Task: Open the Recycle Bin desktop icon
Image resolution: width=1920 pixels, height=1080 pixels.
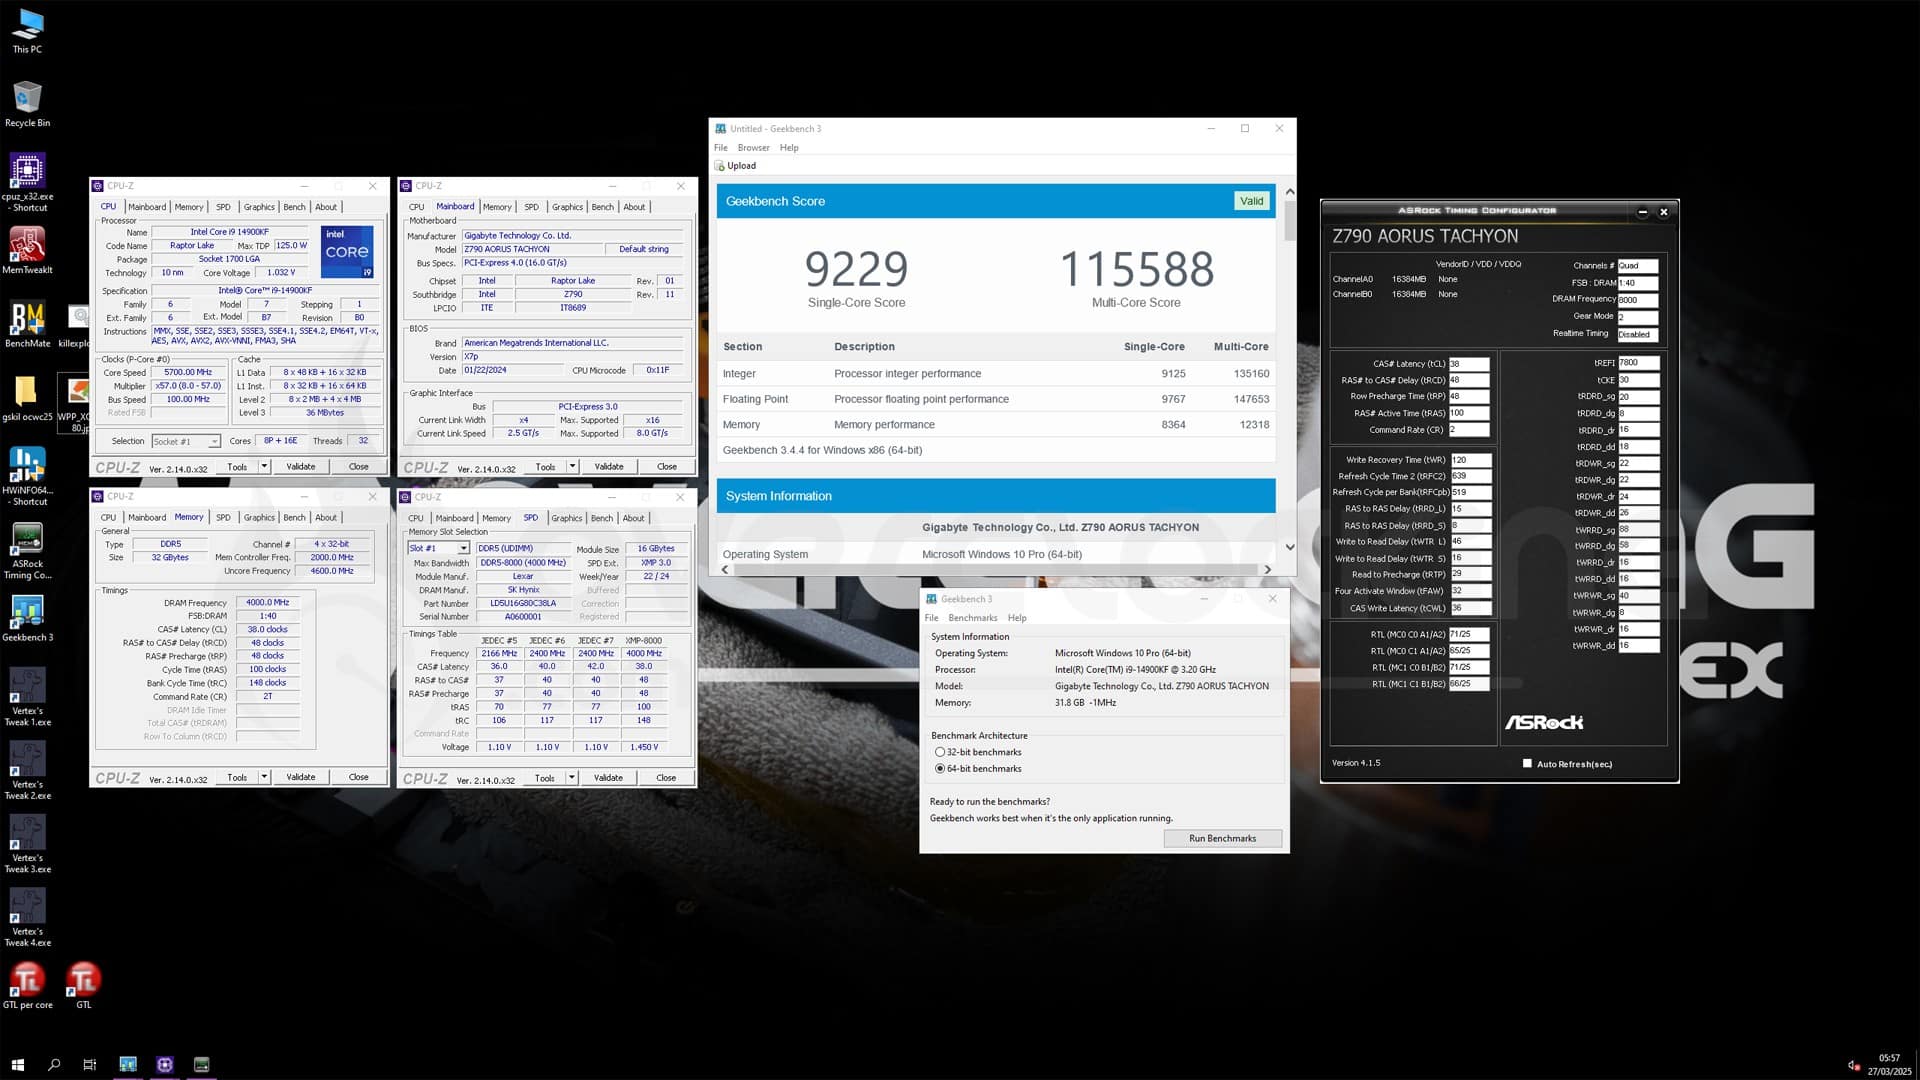Action: click(27, 104)
